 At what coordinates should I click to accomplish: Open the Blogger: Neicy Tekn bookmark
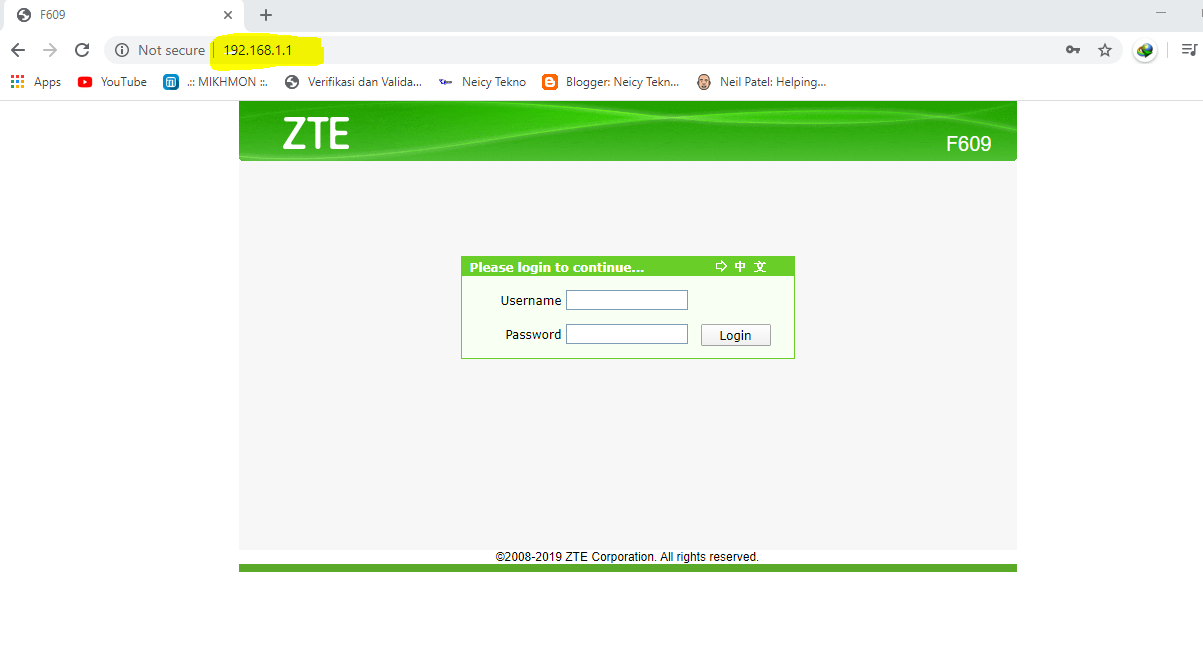pyautogui.click(x=611, y=82)
